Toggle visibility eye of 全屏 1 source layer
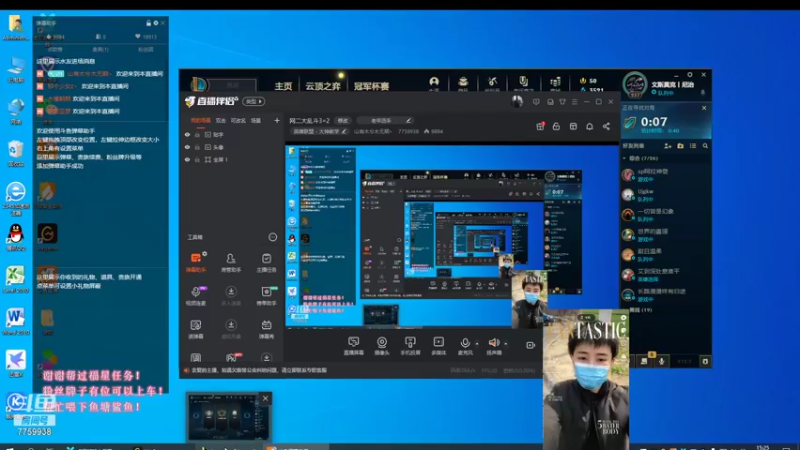800x450 pixels. pyautogui.click(x=187, y=160)
